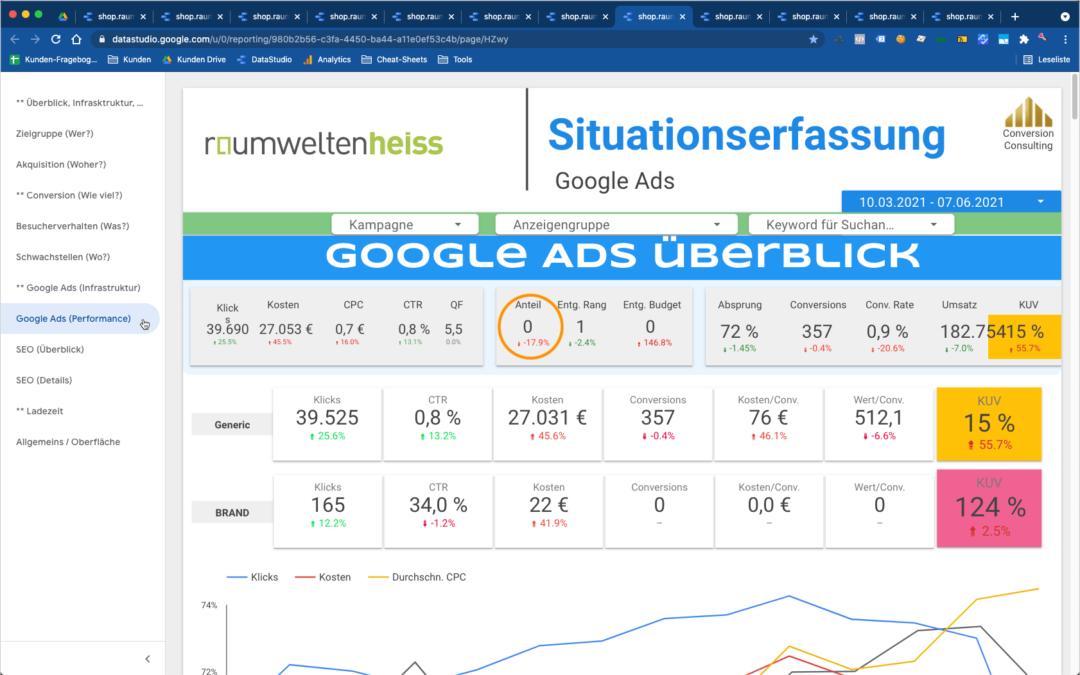Expand the Anzeigengruppe filter dropdown
The height and width of the screenshot is (675, 1080).
(616, 225)
